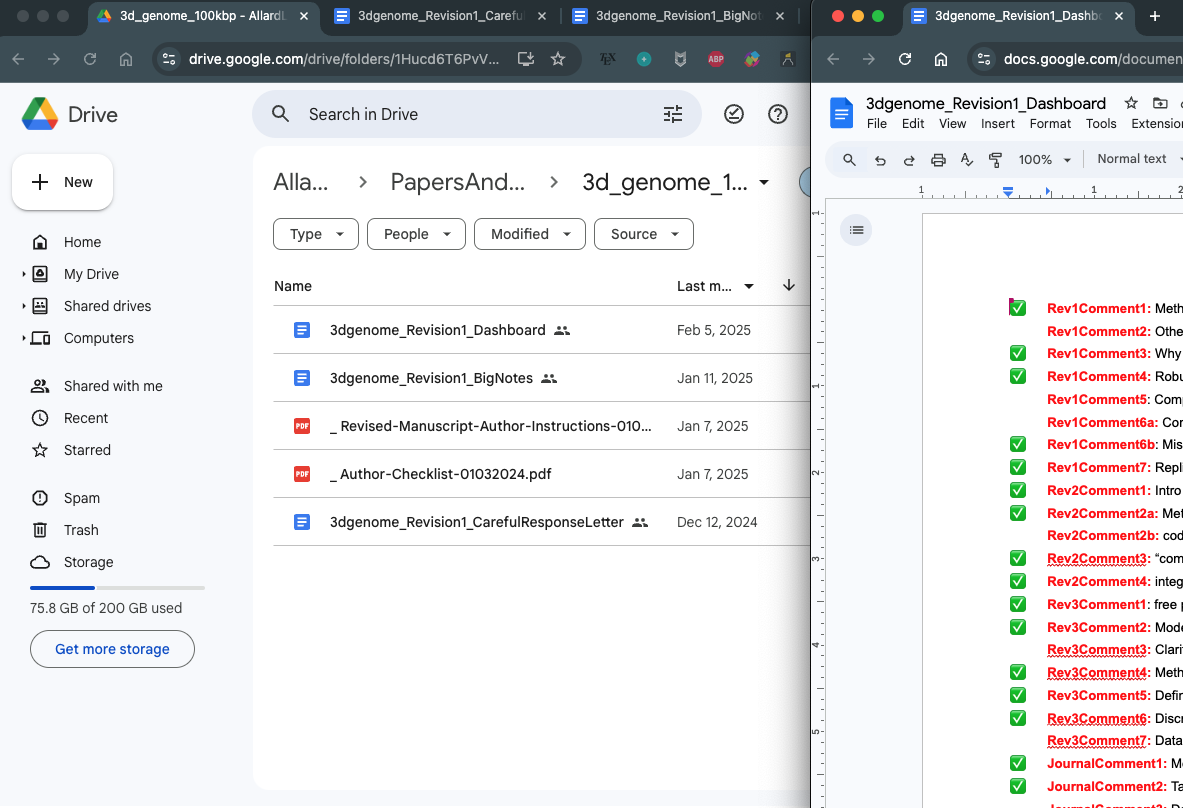Open the 3d_genome folder breadcrumb dropdown
Screen dimensions: 1183x808
pyautogui.click(x=764, y=182)
